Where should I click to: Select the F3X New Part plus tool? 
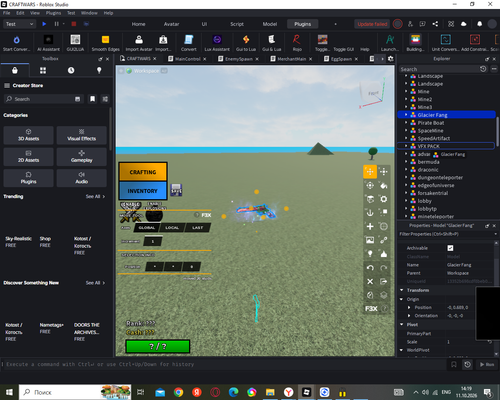coord(370,226)
